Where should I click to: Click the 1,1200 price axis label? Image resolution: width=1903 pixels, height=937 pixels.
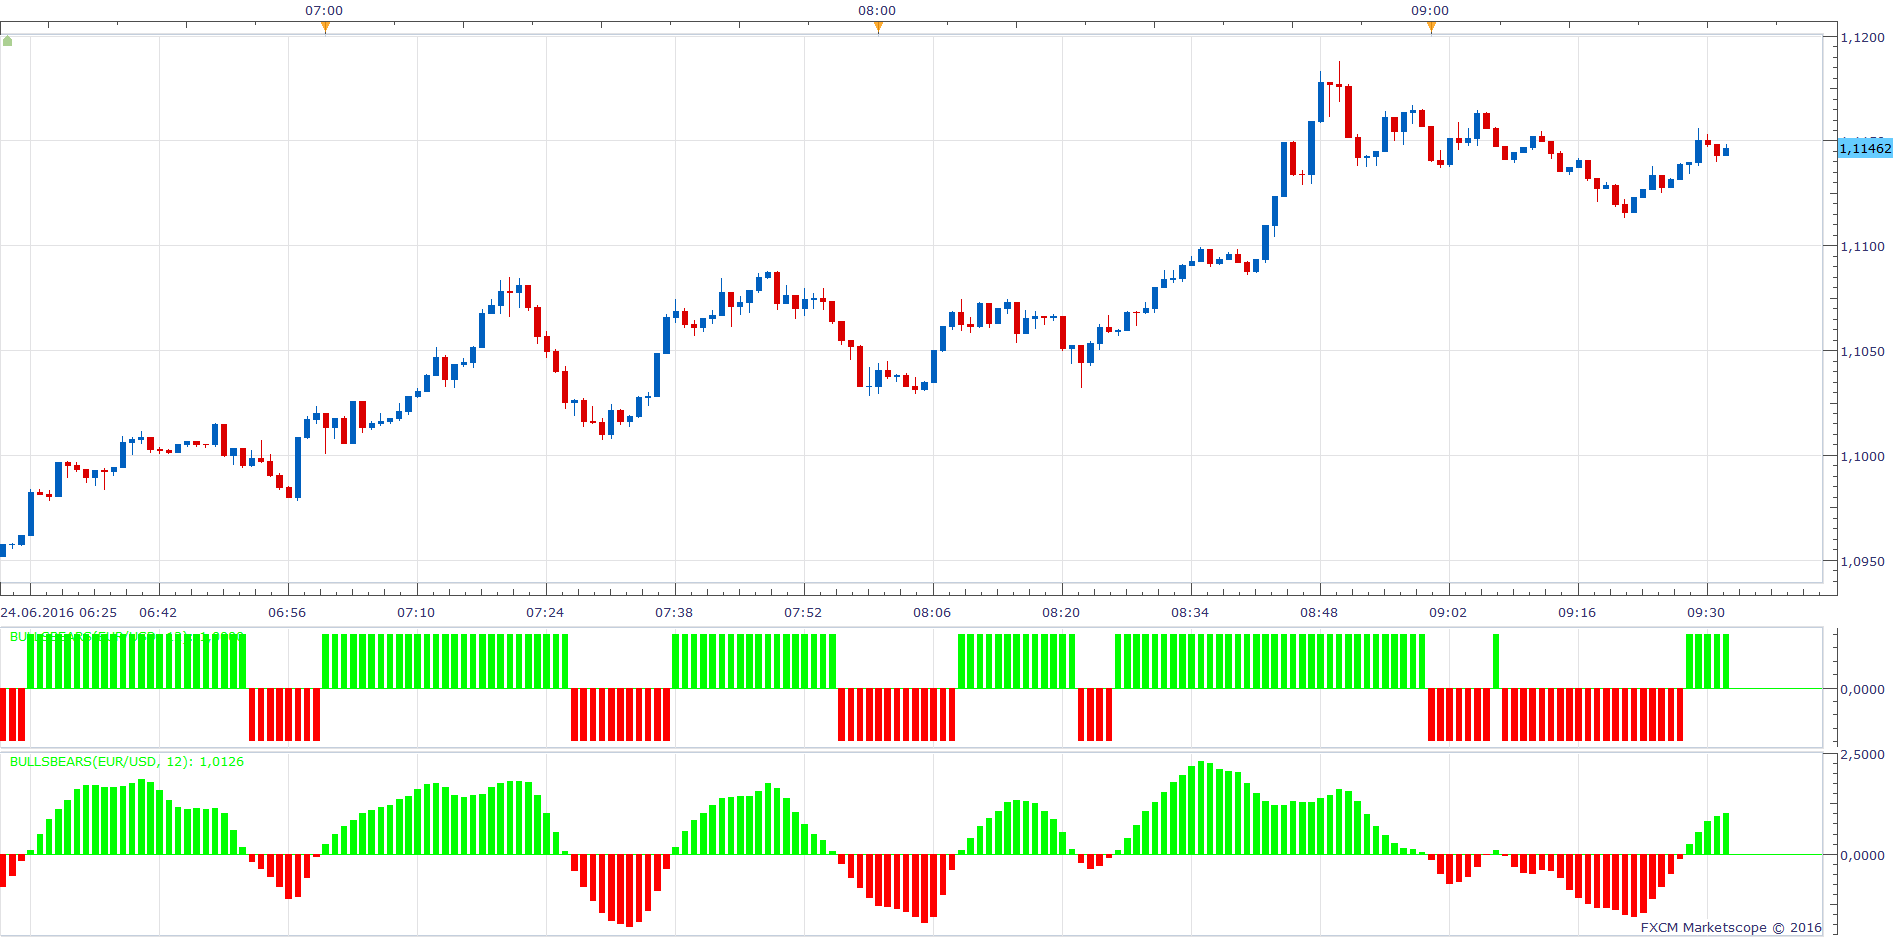1863,37
